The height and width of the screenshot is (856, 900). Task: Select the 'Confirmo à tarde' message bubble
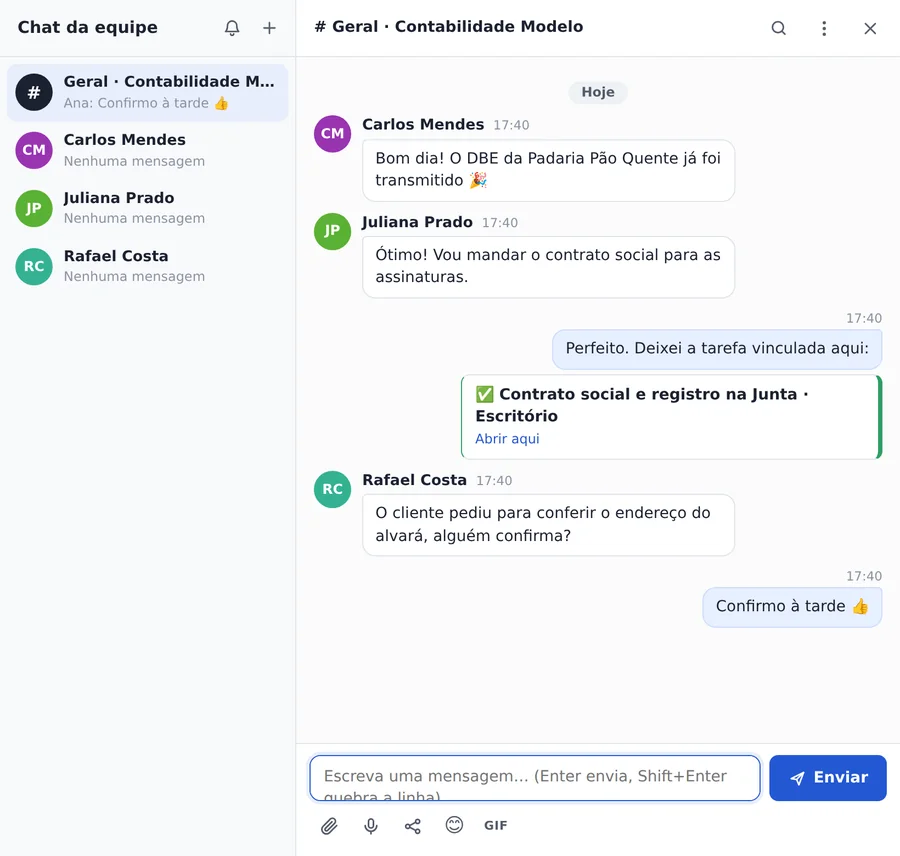792,607
